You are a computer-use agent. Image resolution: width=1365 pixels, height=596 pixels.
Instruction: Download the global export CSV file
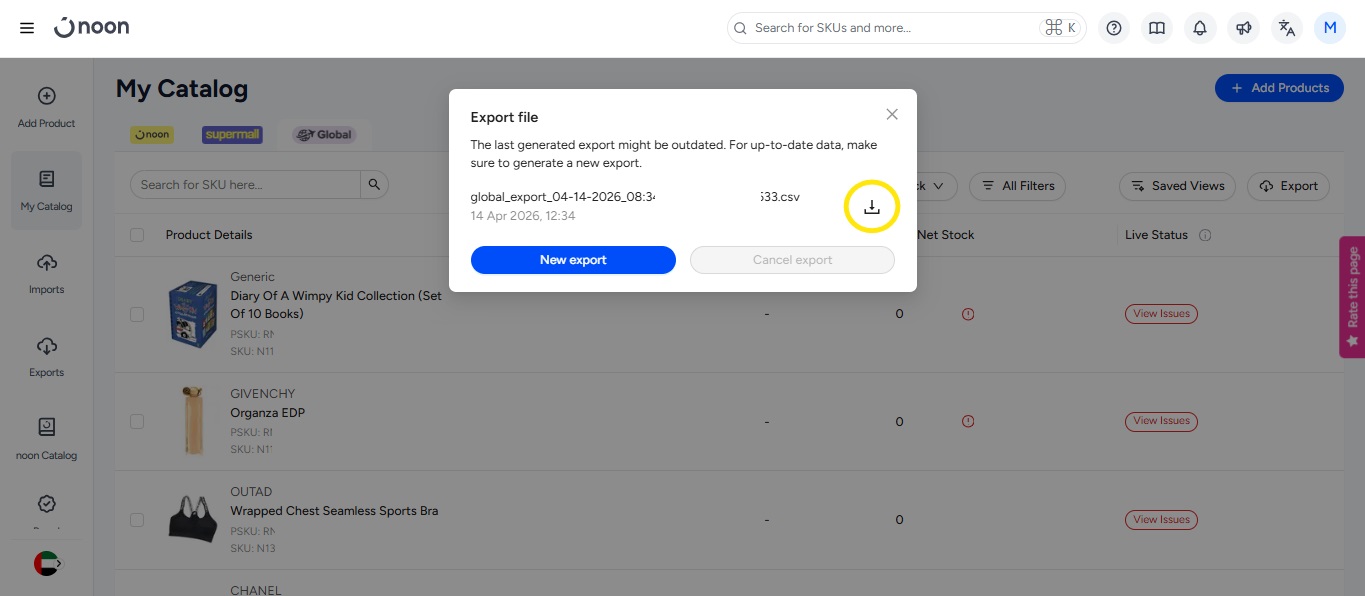(x=871, y=207)
